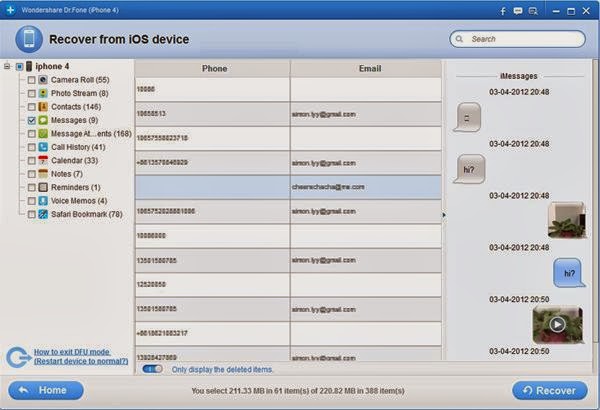The width and height of the screenshot is (600, 410).
Task: Check the Calendar (33) checkbox
Action: [31, 161]
